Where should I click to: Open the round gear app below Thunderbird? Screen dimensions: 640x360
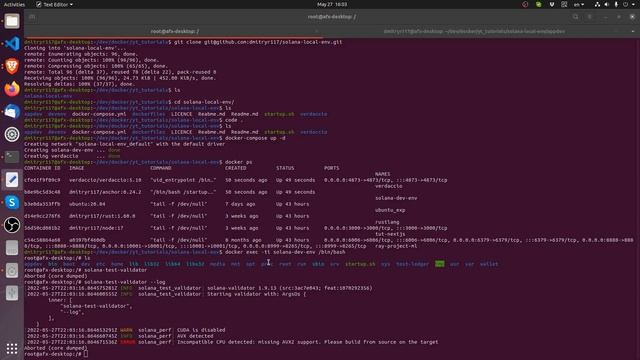coord(12,134)
